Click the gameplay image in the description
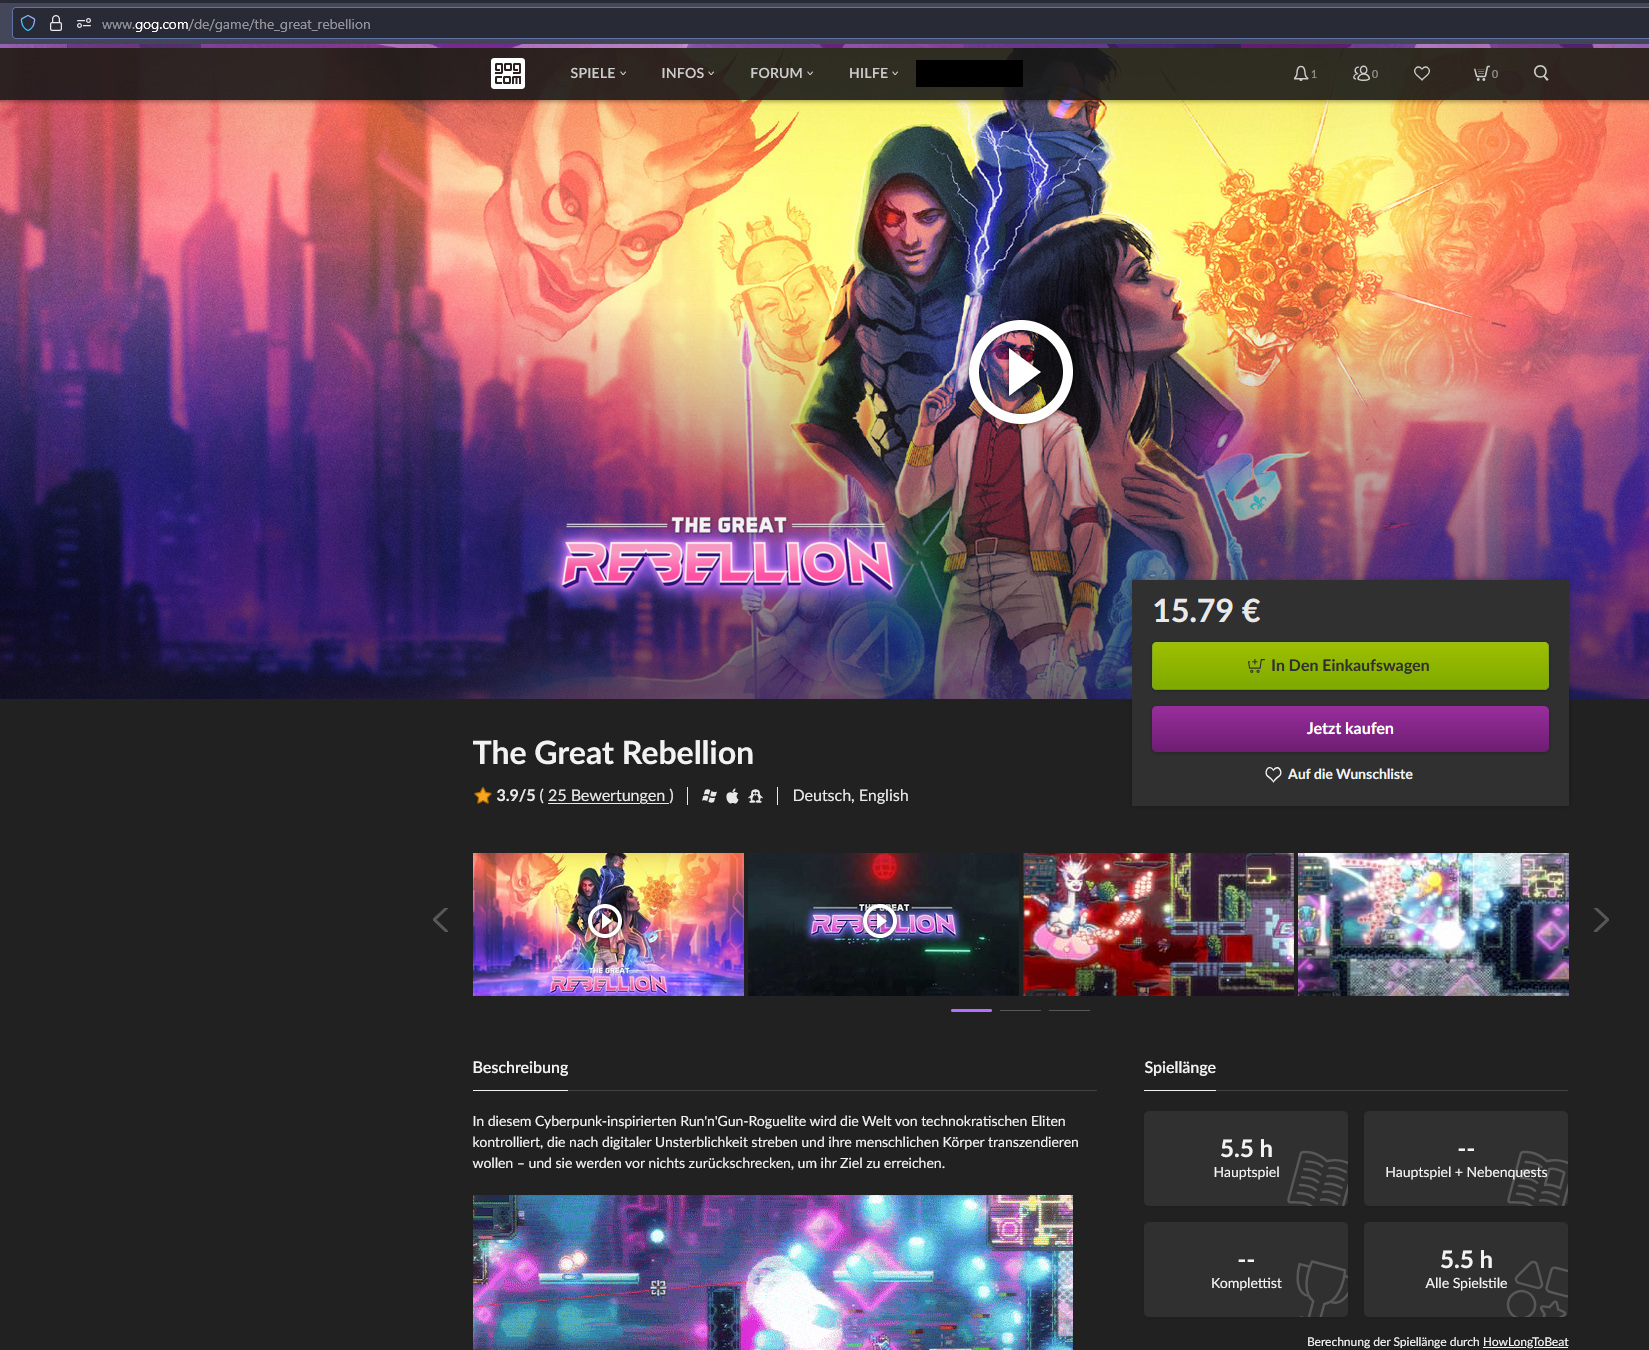Screen dimensions: 1649x1350 click(773, 1272)
